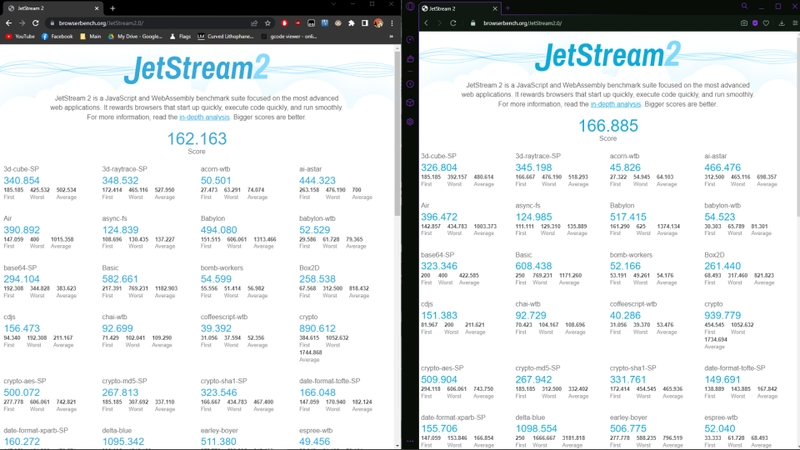Screen dimensions: 800x450
Task: Open the Curved Lithophane bookmark
Action: (226, 37)
